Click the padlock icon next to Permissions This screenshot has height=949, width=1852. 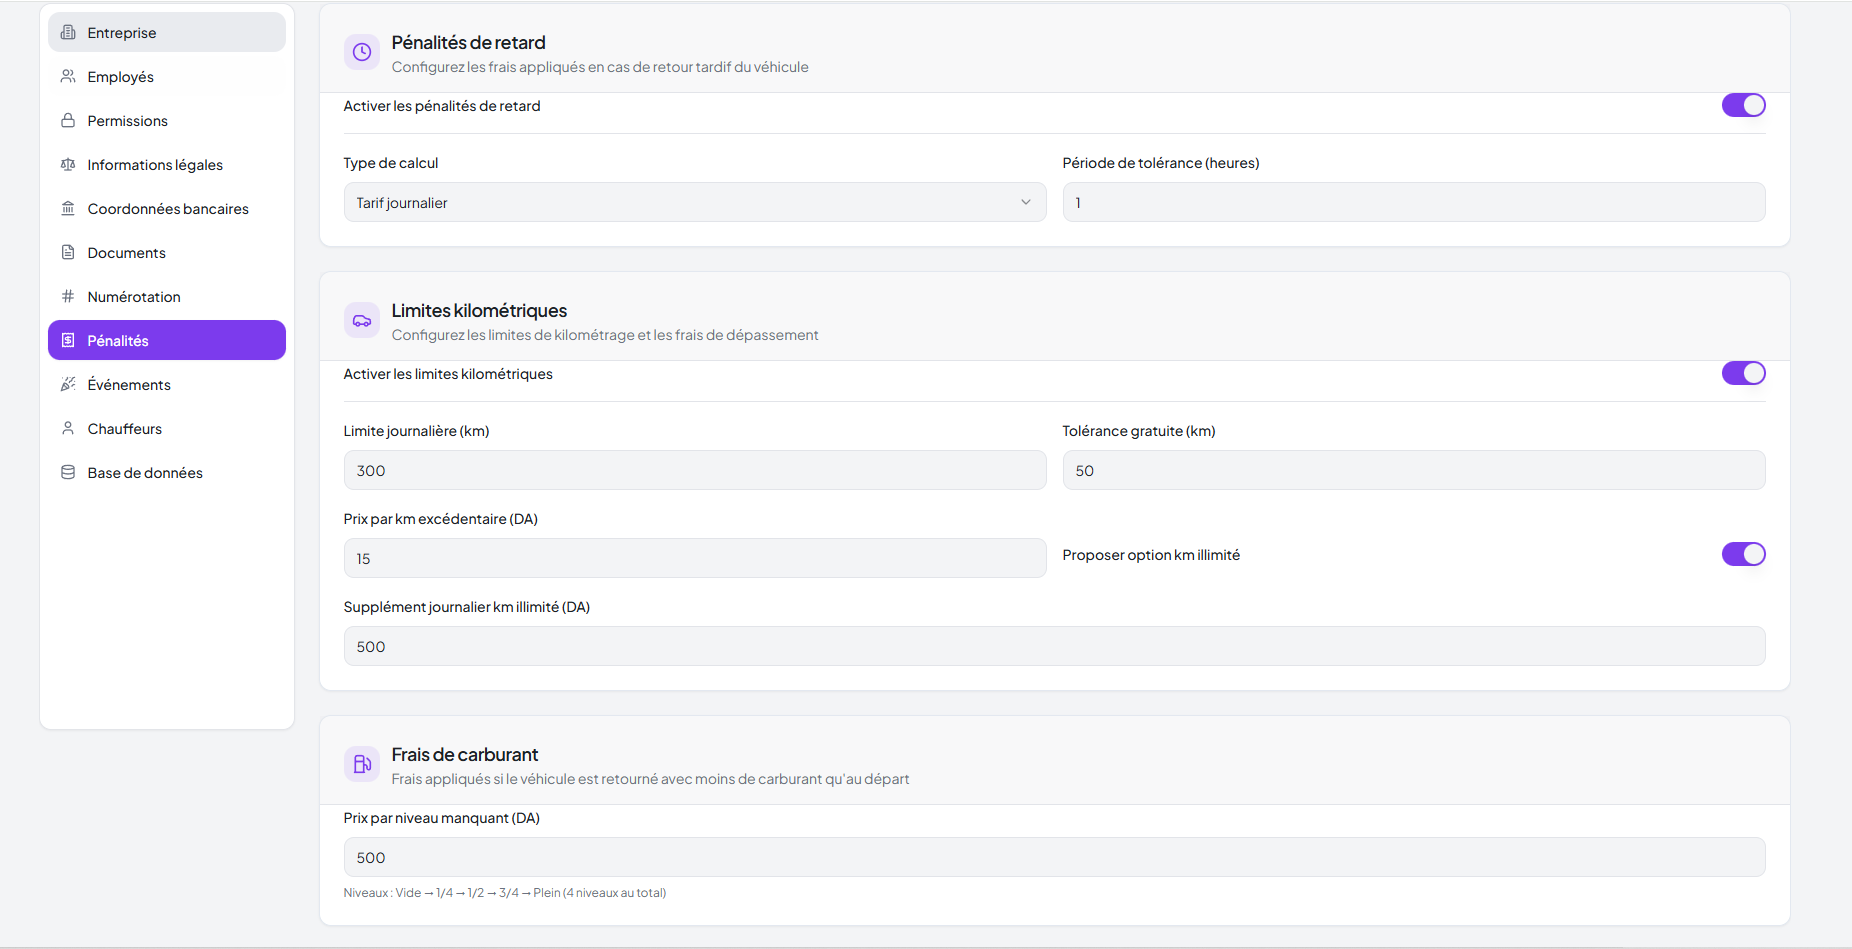pyautogui.click(x=68, y=121)
